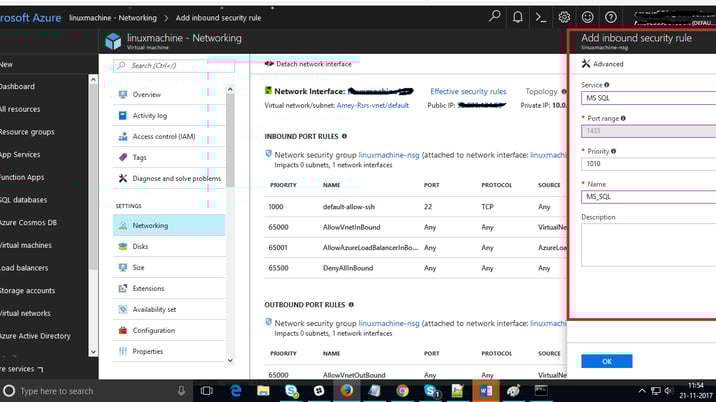This screenshot has width=716, height=402.
Task: Open Availability set item
Action: click(x=169, y=309)
